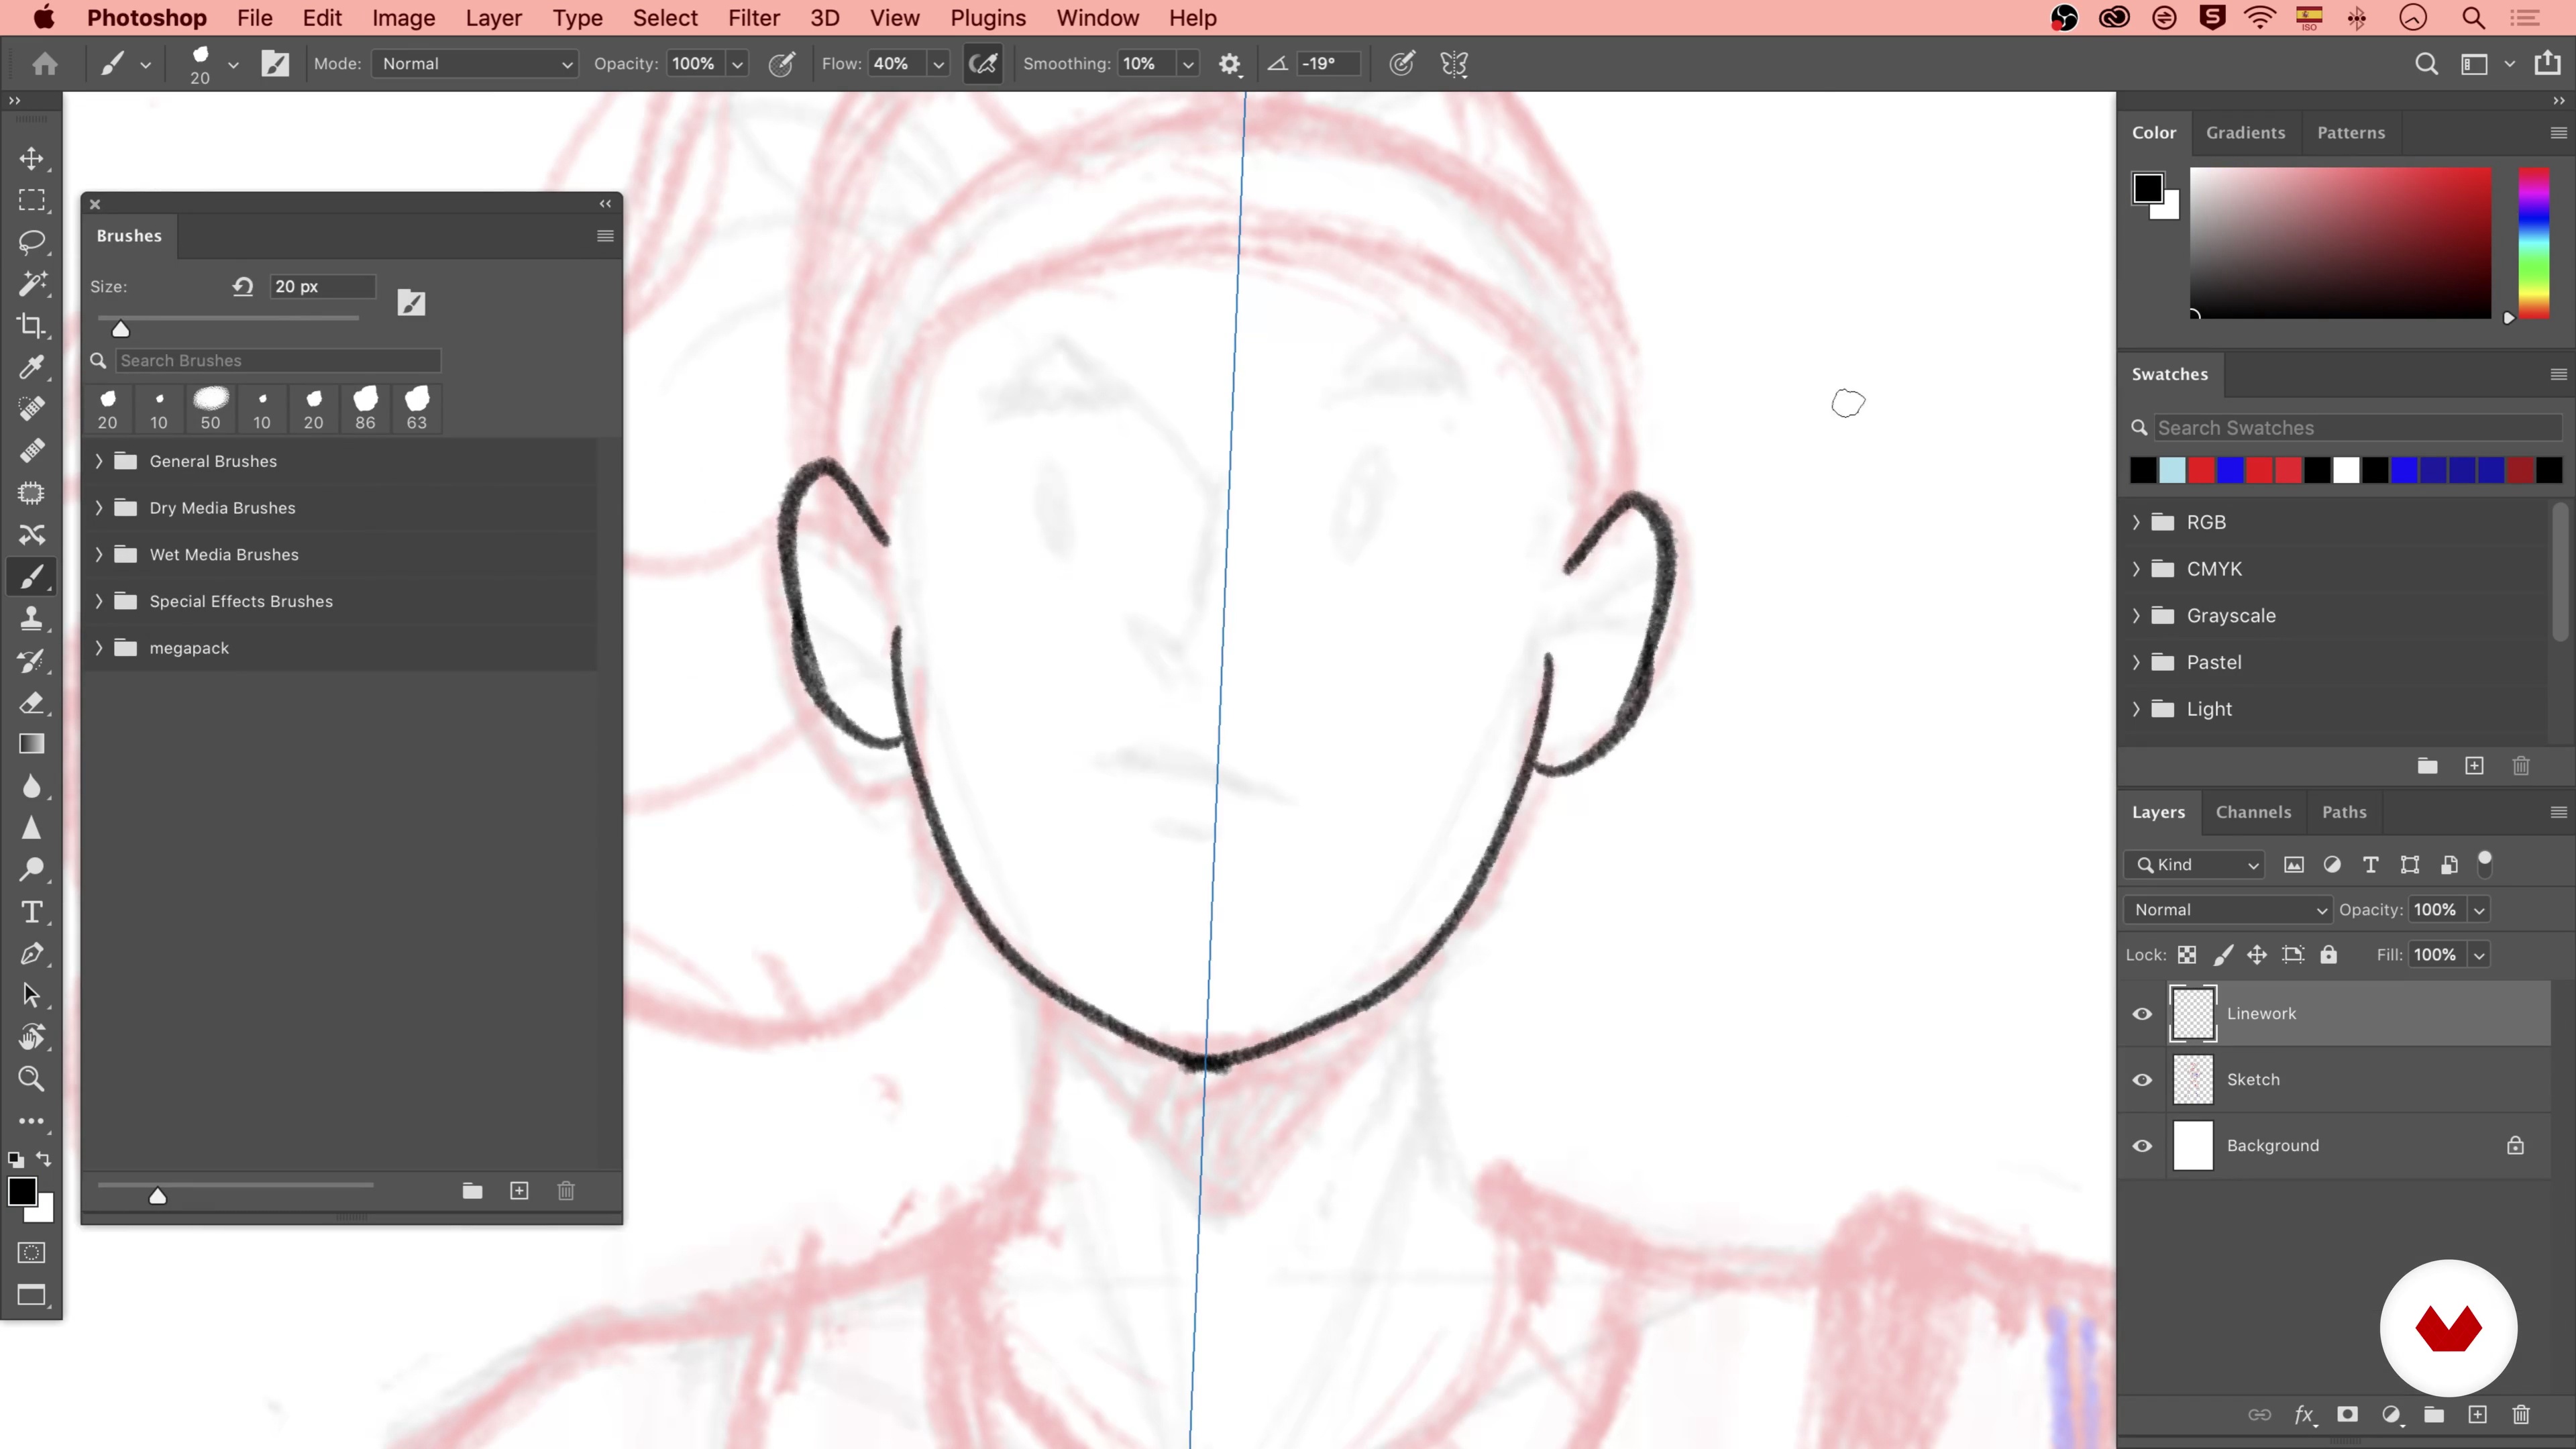The image size is (2576, 1449).
Task: Expand megapack brush folder
Action: pos(98,648)
